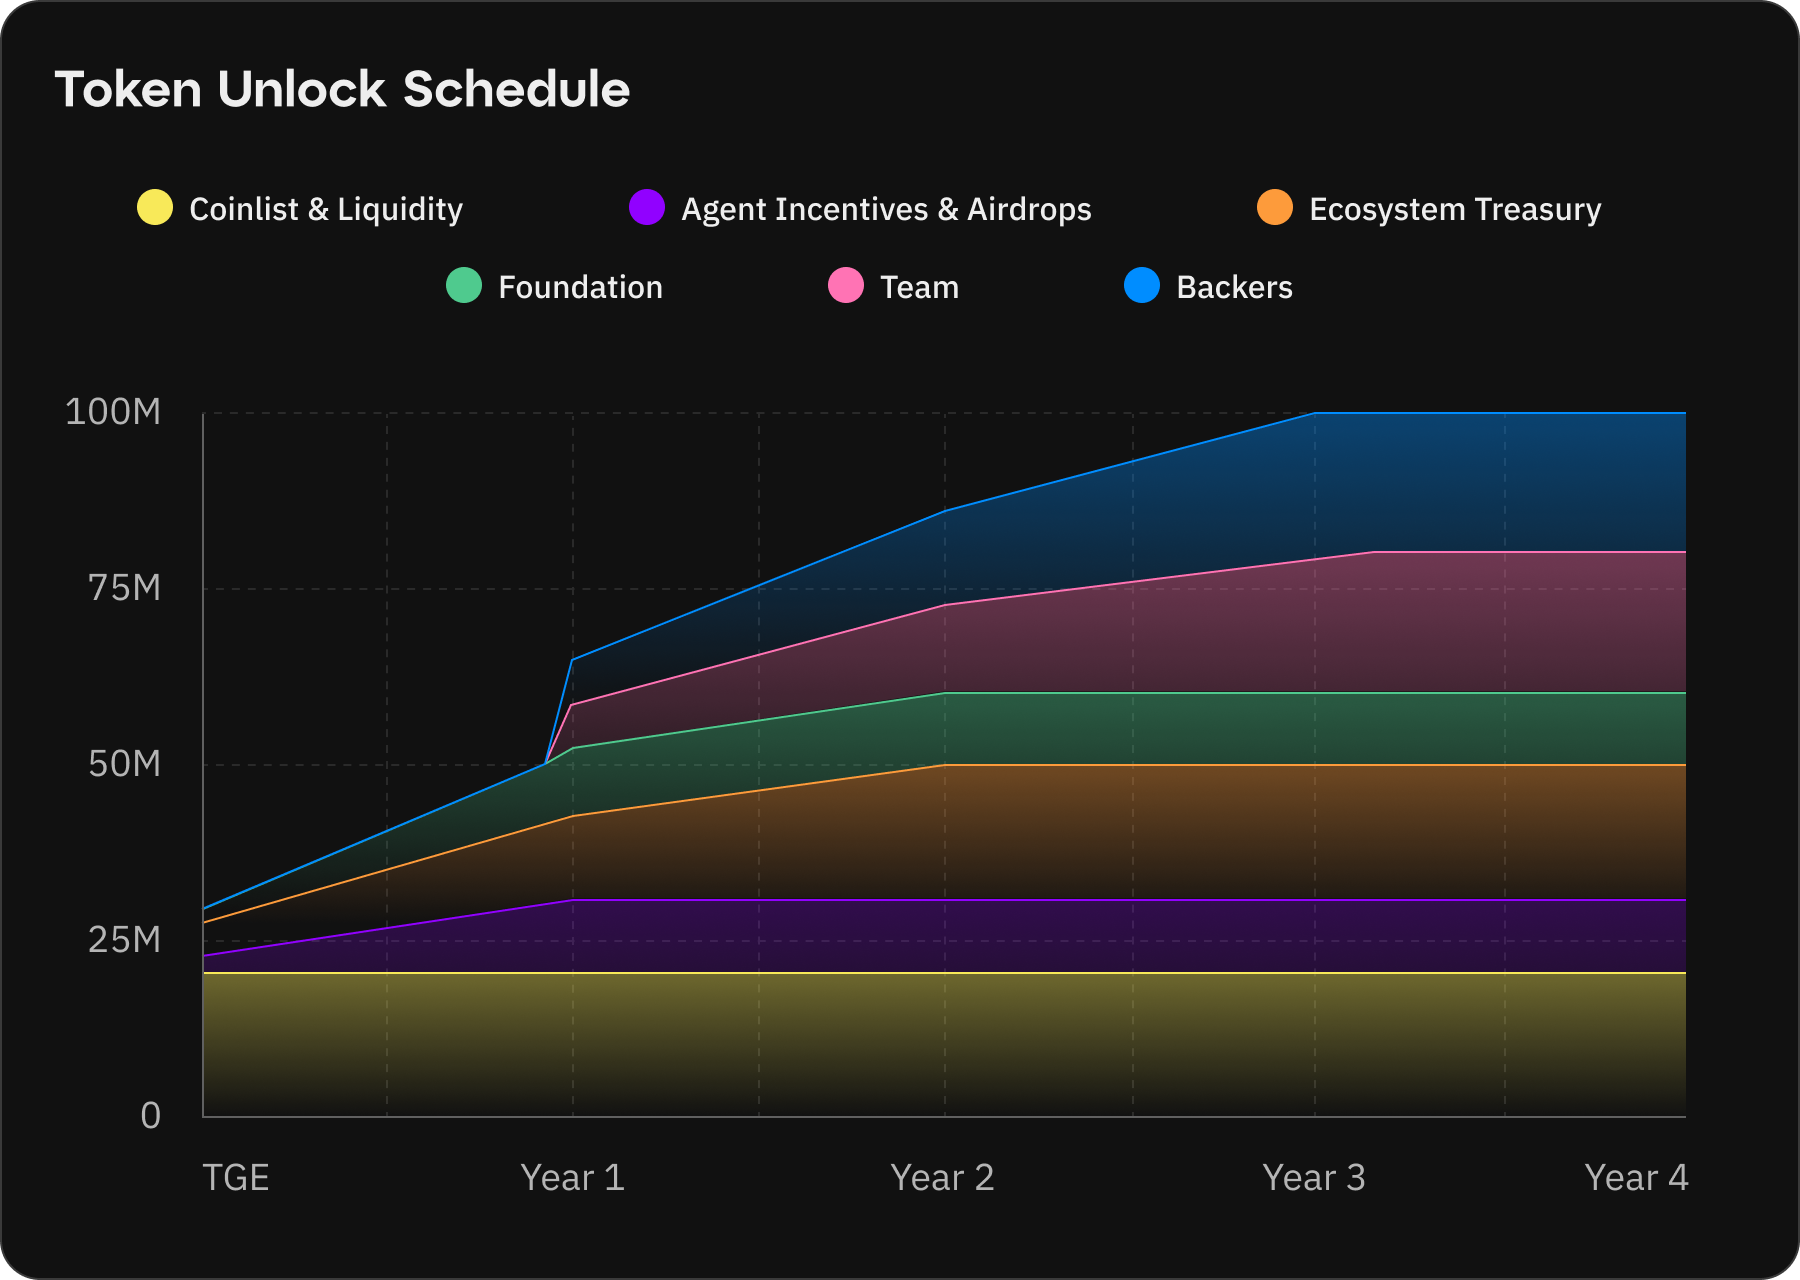Click the Year 3 axis label
Image resolution: width=1800 pixels, height=1280 pixels.
click(1313, 1177)
